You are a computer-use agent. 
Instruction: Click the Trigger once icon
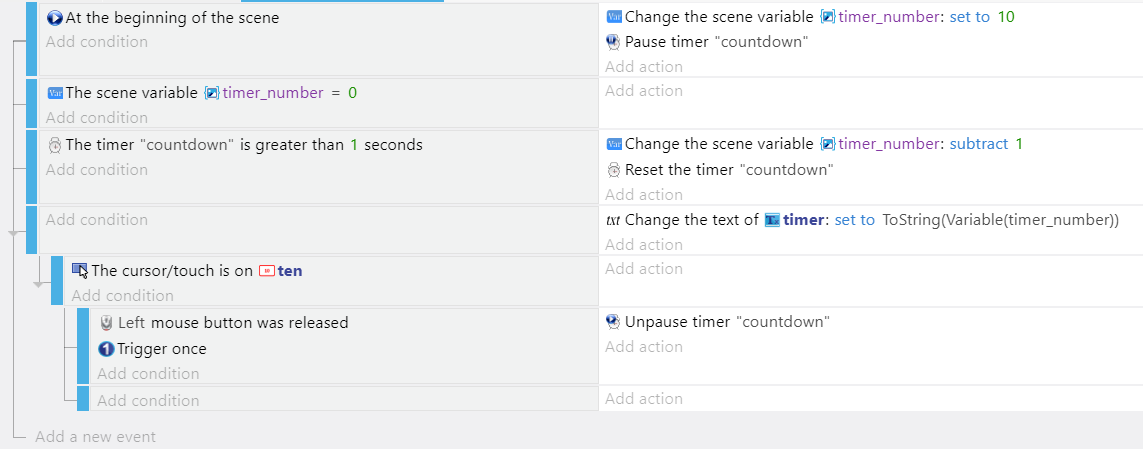(x=106, y=349)
